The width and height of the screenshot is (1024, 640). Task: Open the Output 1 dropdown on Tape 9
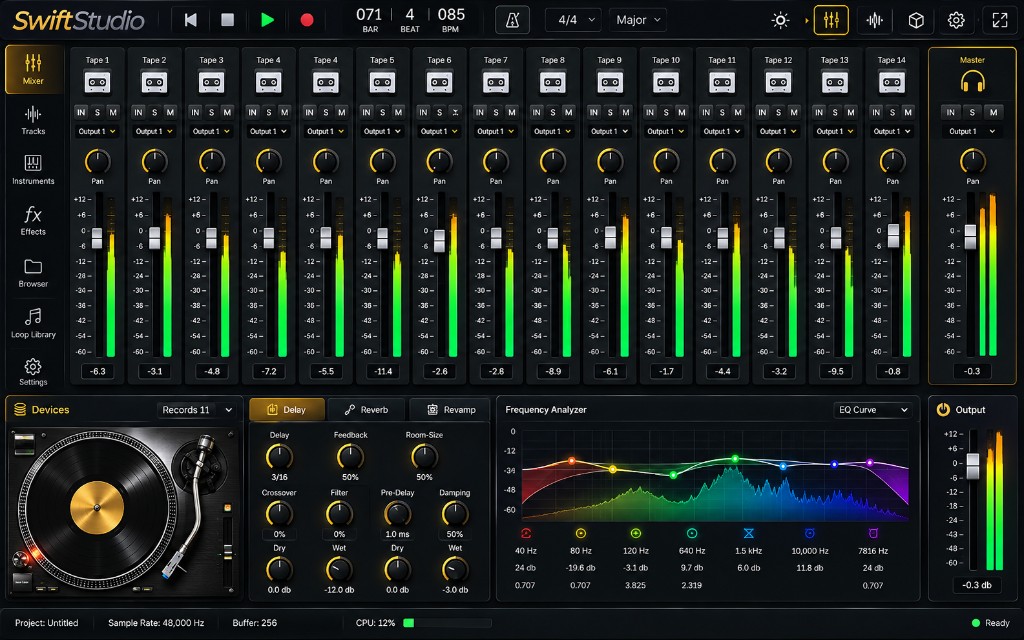coord(609,131)
